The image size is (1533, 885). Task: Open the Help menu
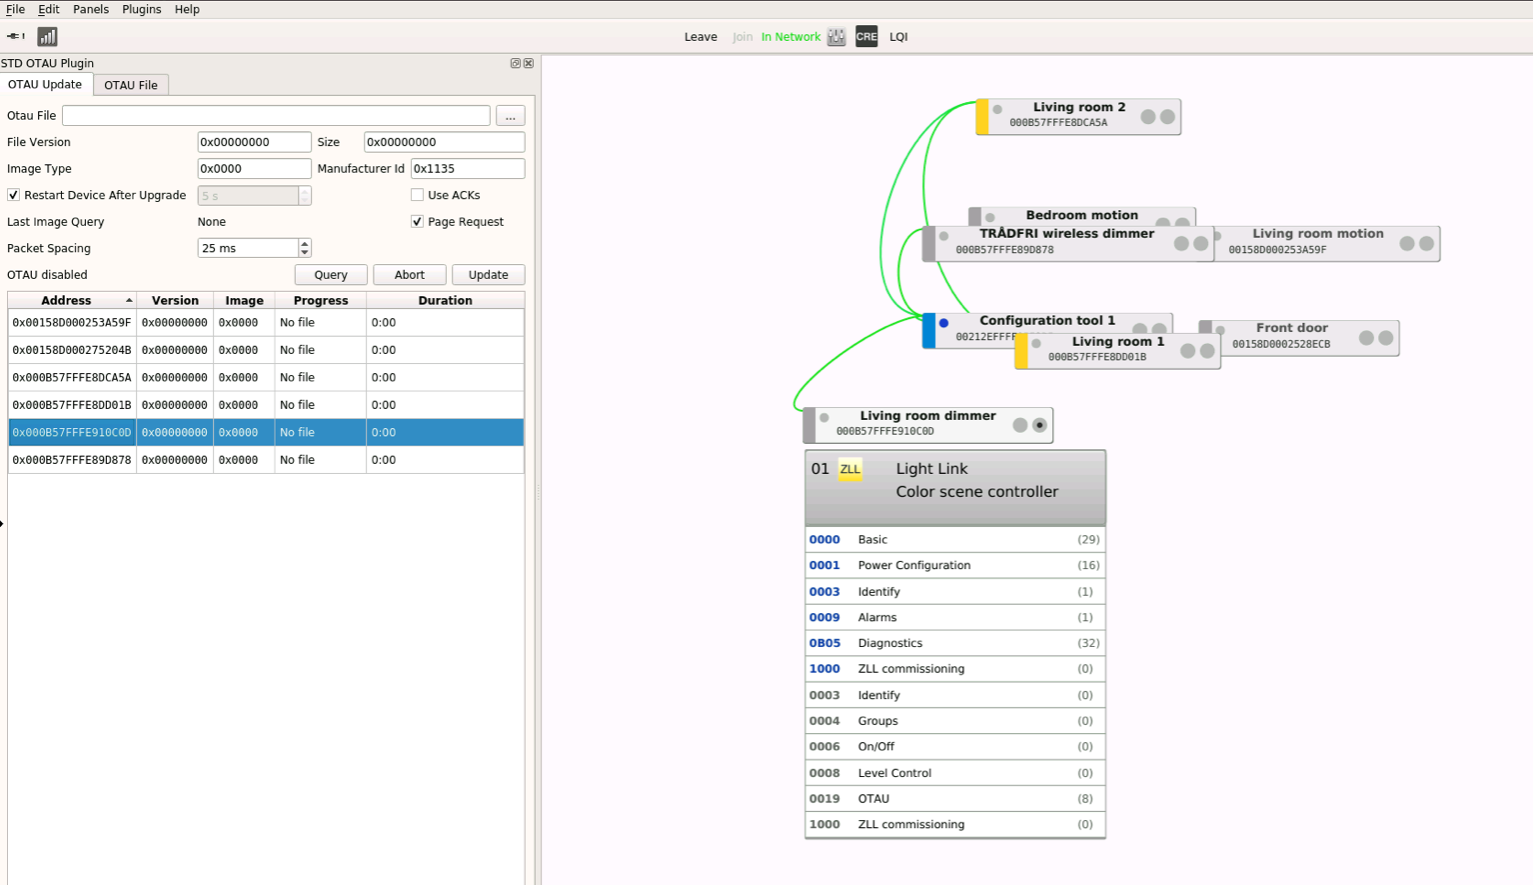point(187,9)
